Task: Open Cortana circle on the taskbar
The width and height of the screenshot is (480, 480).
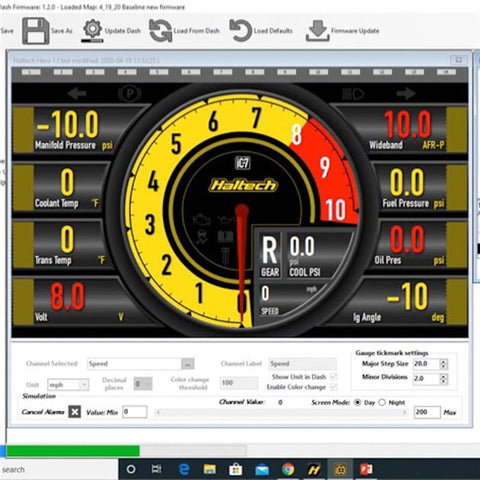Action: click(131, 469)
